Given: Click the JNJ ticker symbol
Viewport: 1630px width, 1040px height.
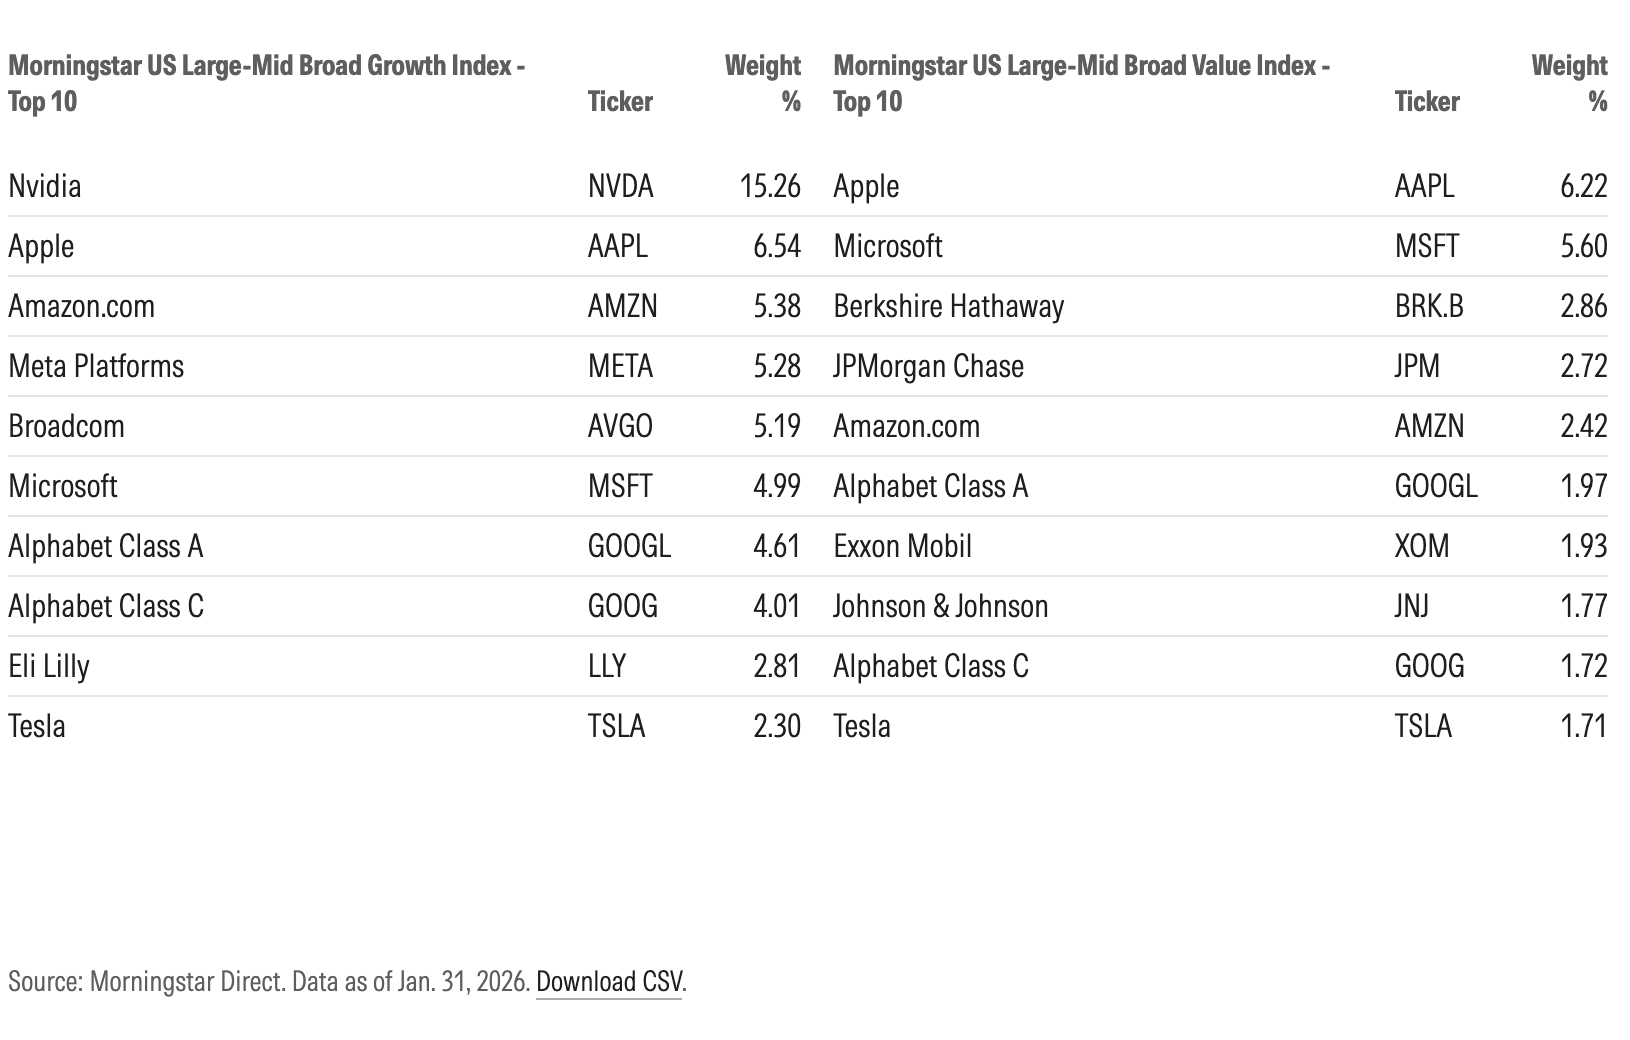Looking at the screenshot, I should click(x=1412, y=606).
